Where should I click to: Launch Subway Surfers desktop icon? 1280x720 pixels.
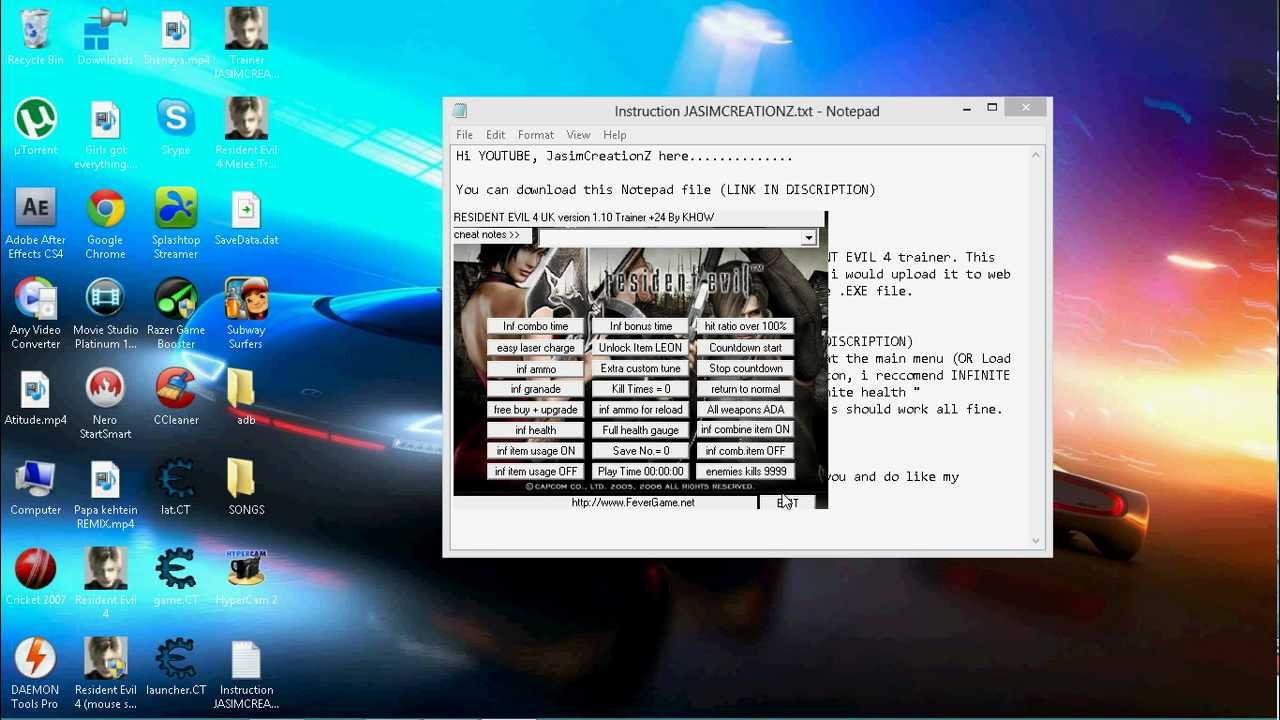tap(246, 314)
